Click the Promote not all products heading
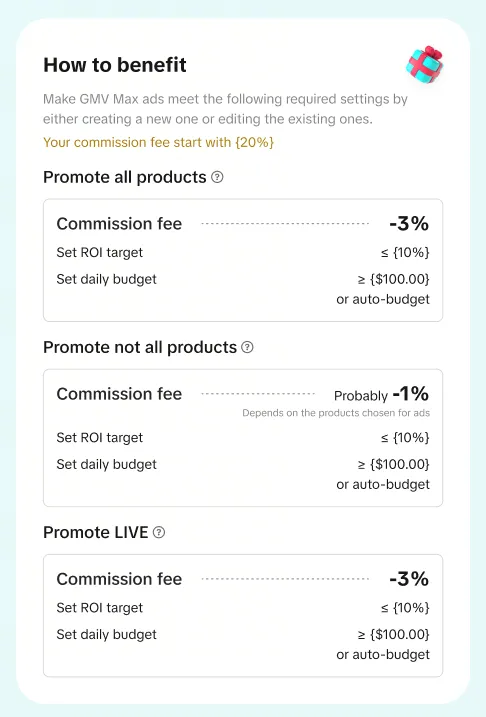 [x=140, y=347]
